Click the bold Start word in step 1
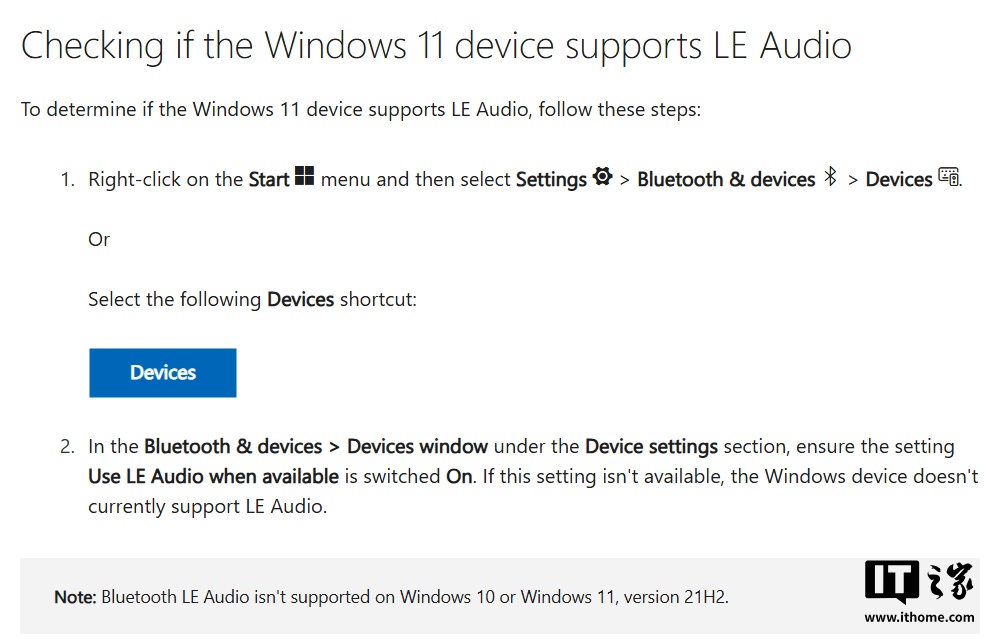This screenshot has height=644, width=991. 269,180
